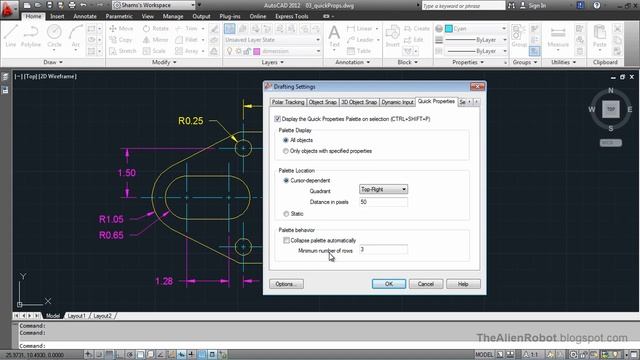Select the All objects radio button

click(x=286, y=140)
